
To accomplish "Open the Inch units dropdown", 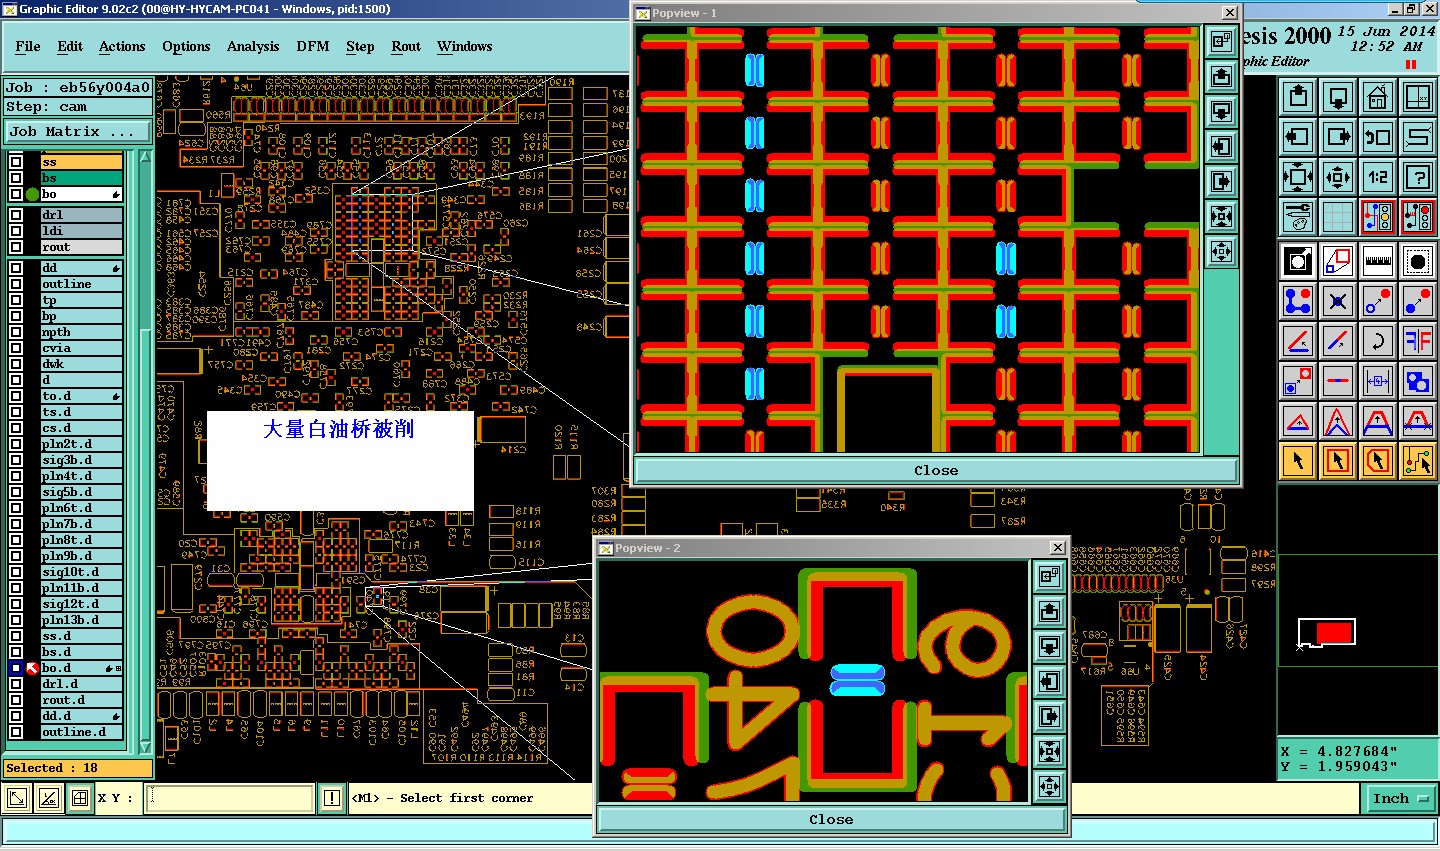I will coord(1399,798).
